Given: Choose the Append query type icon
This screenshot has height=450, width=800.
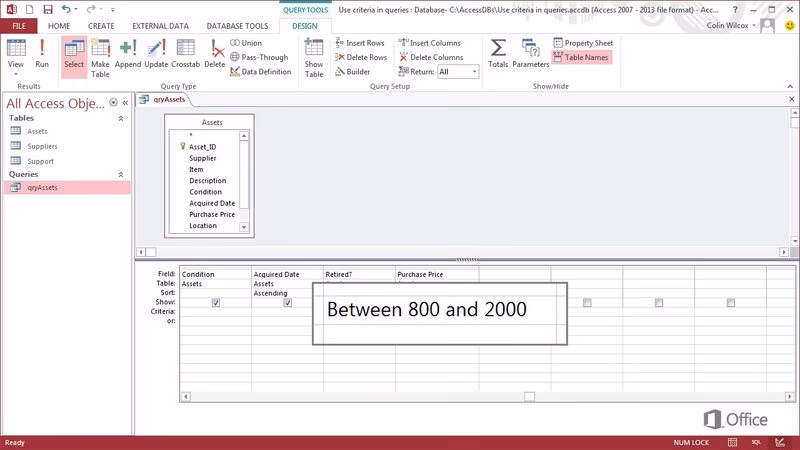Looking at the screenshot, I should tap(128, 53).
